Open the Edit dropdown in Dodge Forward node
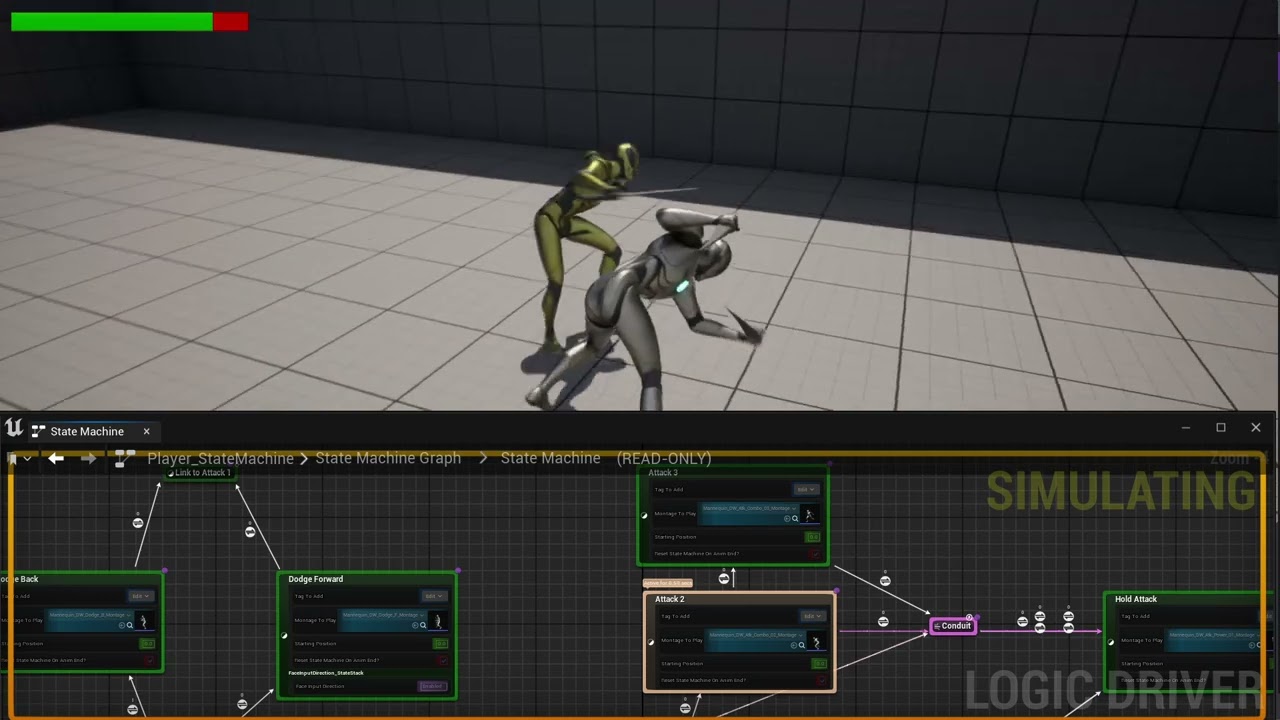Screen dimensions: 1280x720 [x=434, y=596]
